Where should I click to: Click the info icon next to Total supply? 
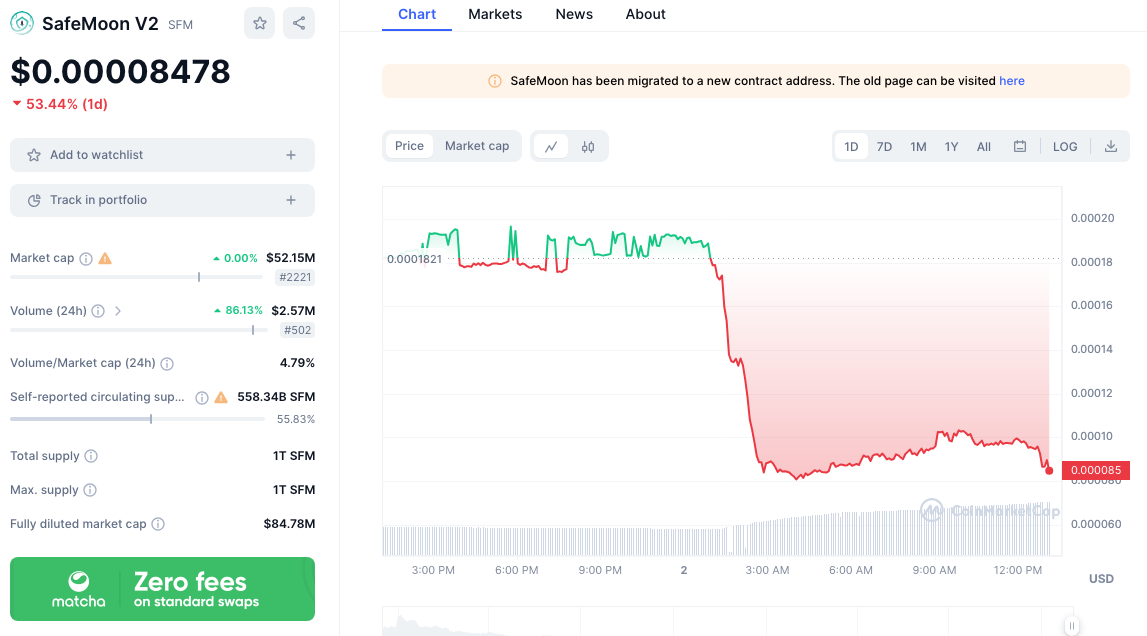pos(91,456)
